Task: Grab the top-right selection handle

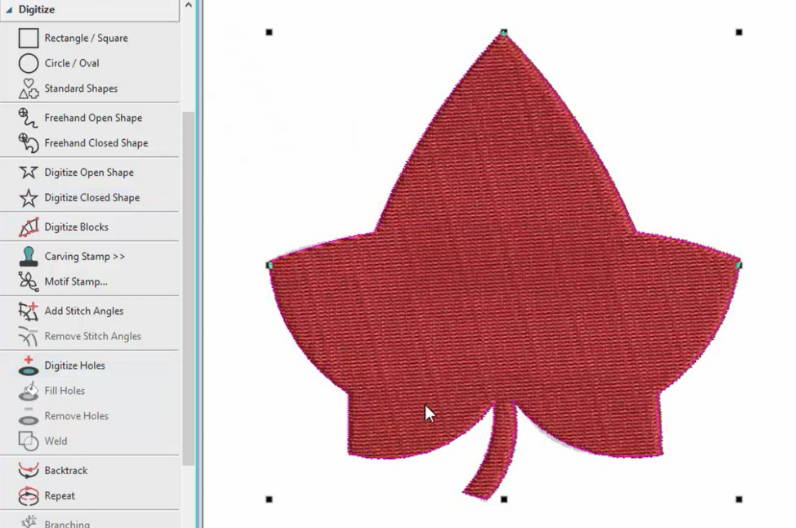Action: click(x=739, y=32)
